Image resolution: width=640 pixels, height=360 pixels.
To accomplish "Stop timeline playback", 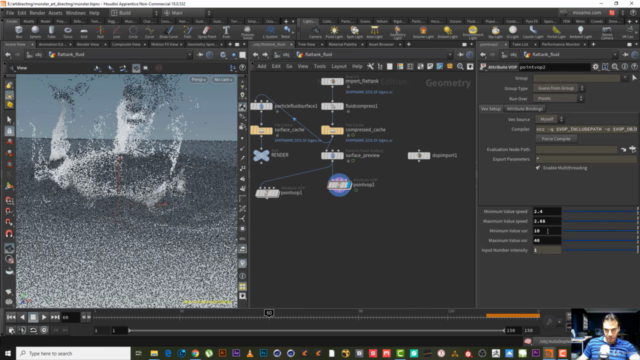I will [33, 317].
